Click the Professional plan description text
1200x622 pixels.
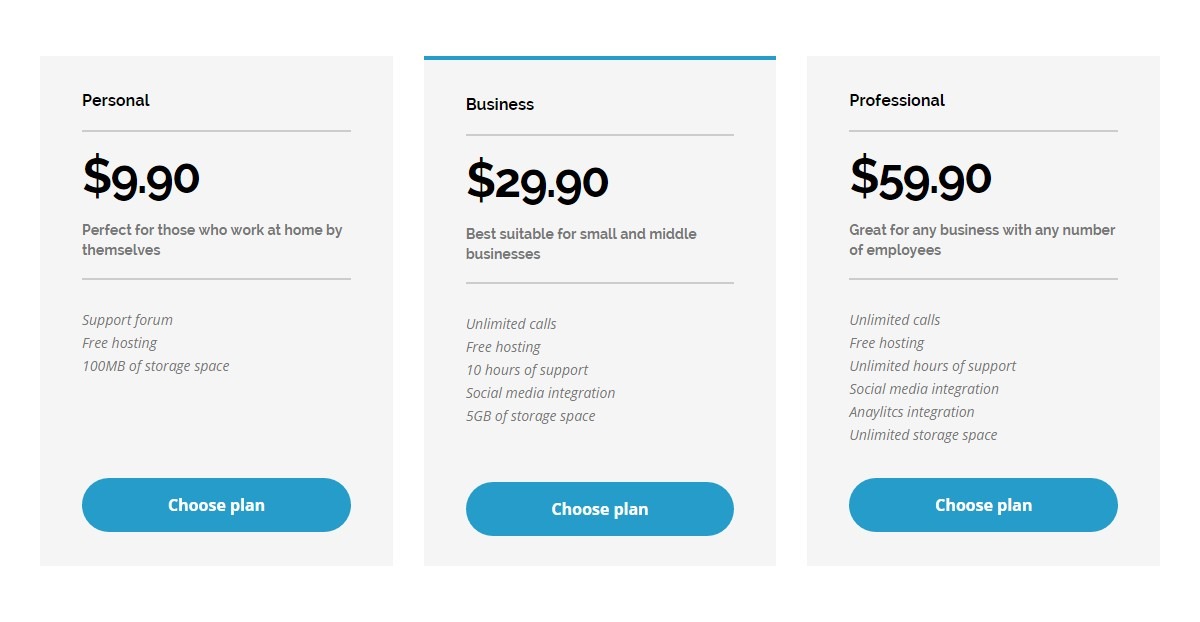click(982, 240)
